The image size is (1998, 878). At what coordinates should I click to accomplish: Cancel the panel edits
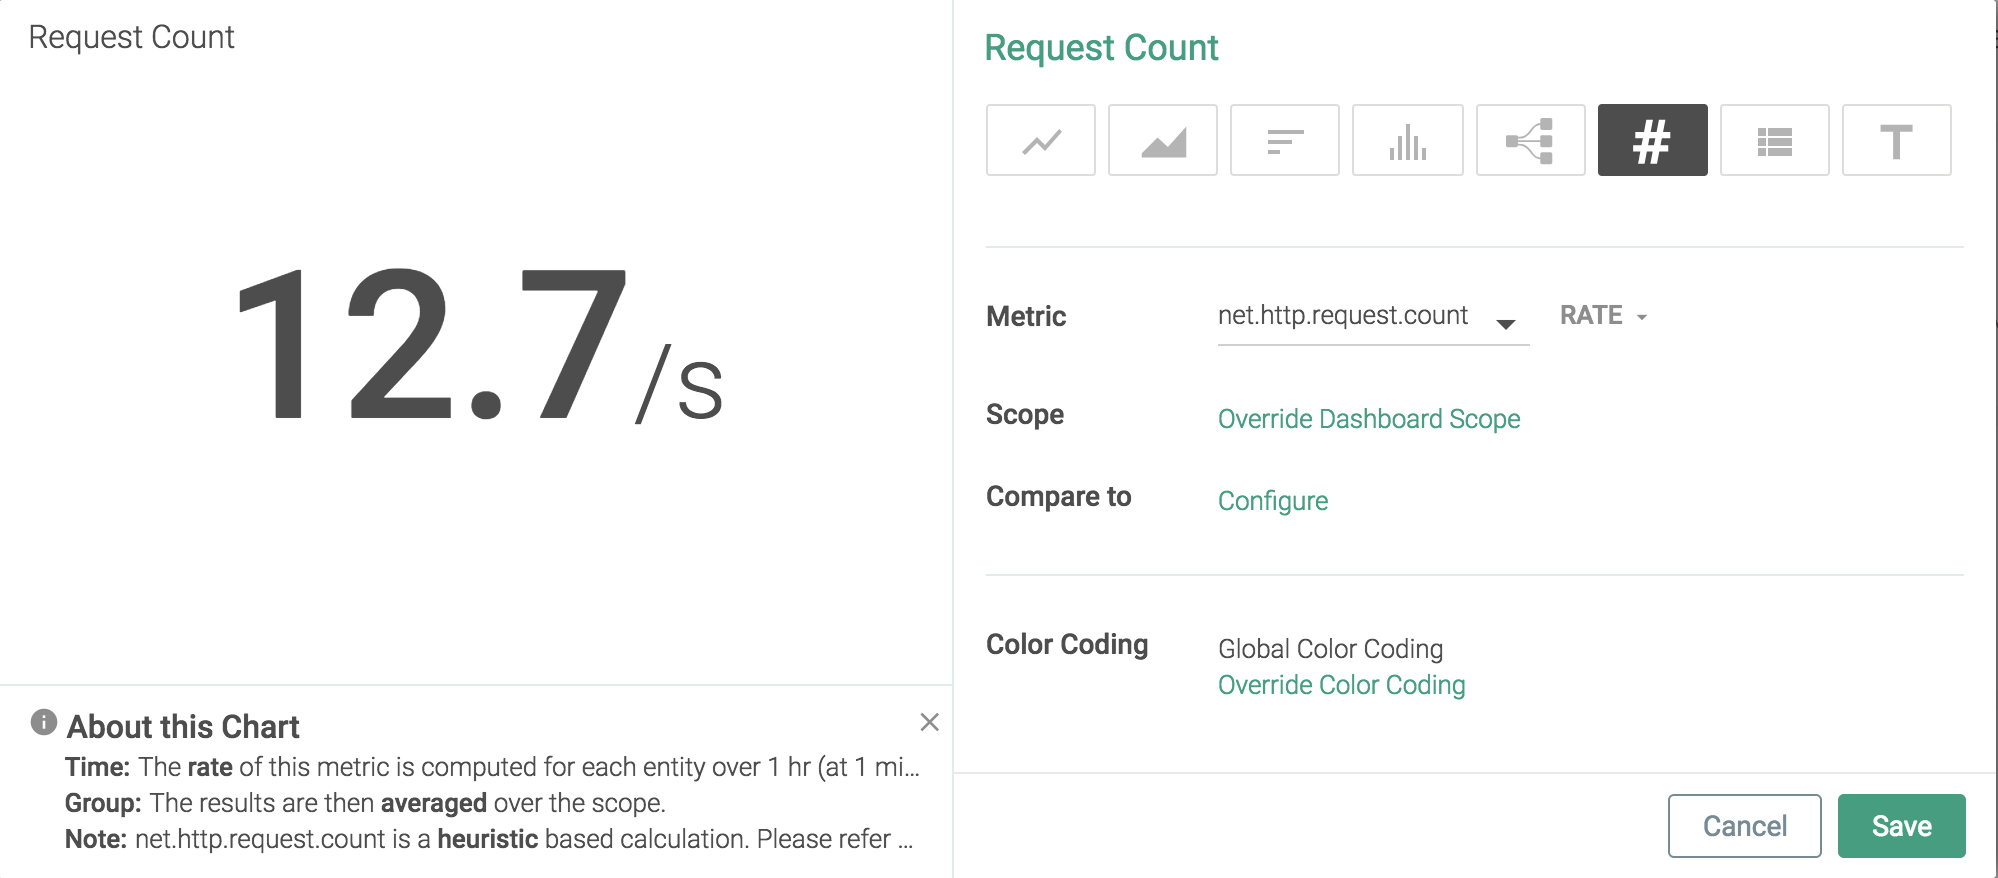1745,826
